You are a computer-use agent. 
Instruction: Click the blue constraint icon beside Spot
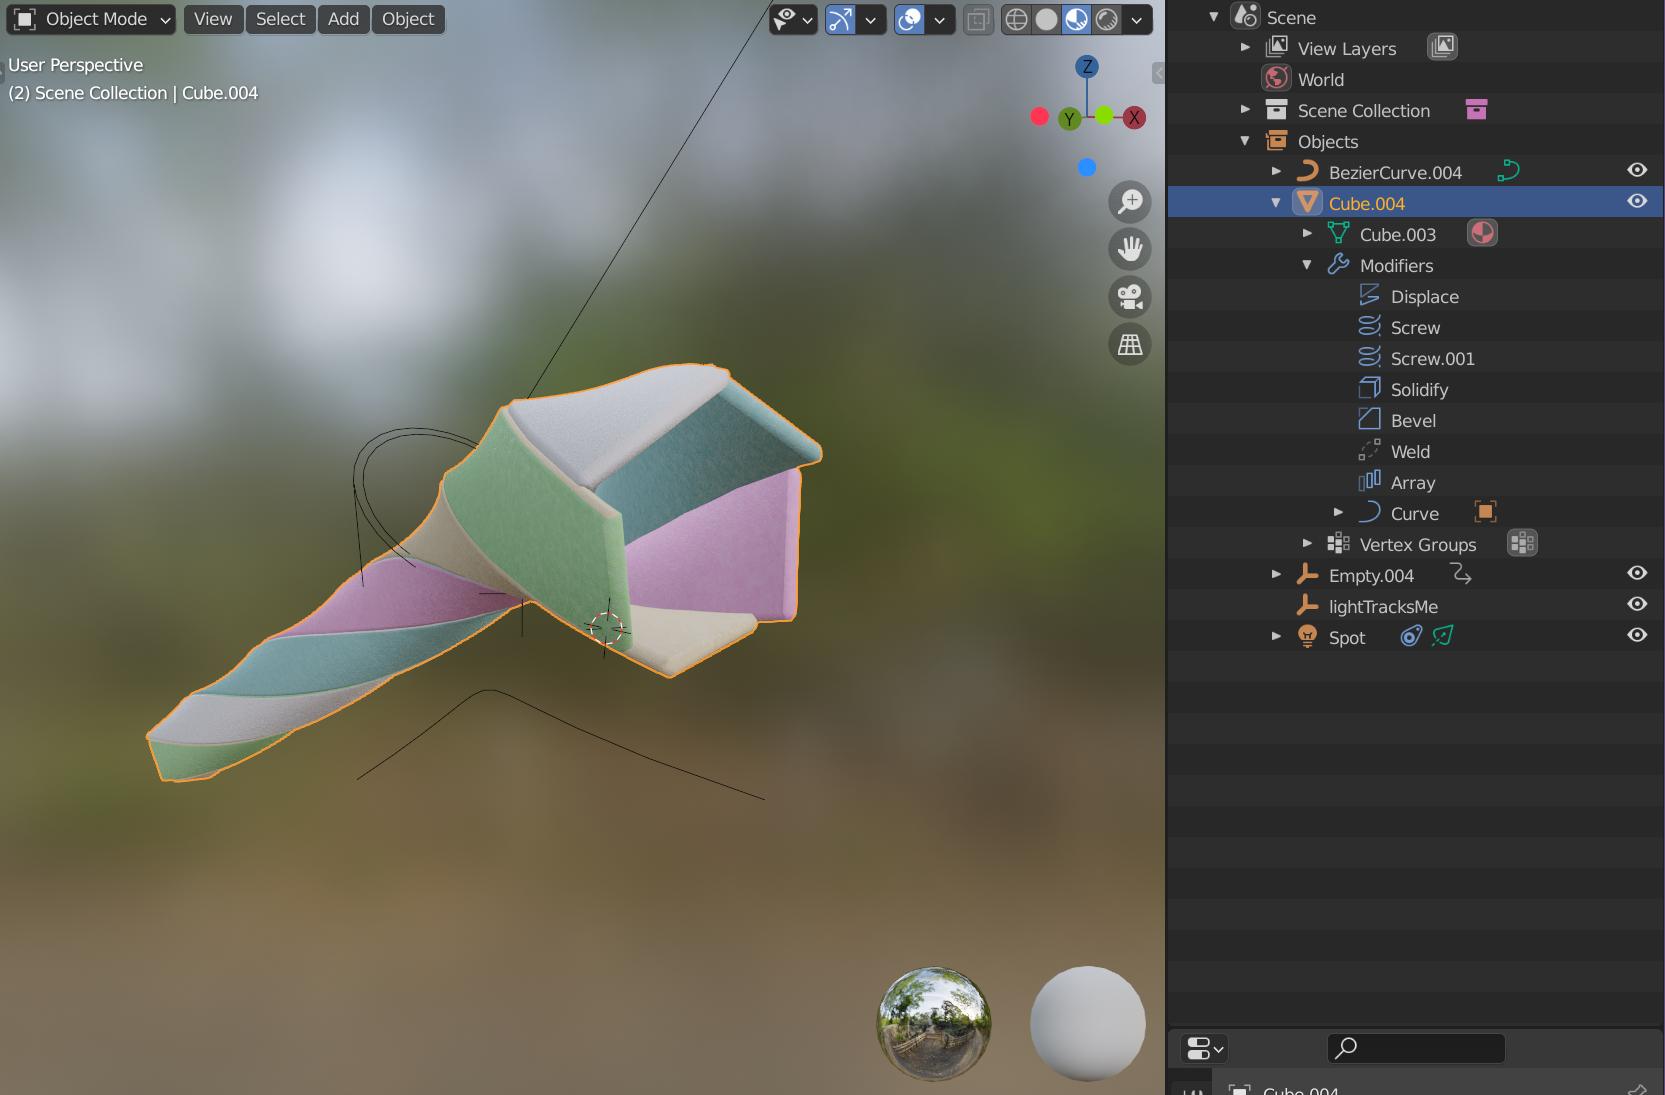point(1411,636)
